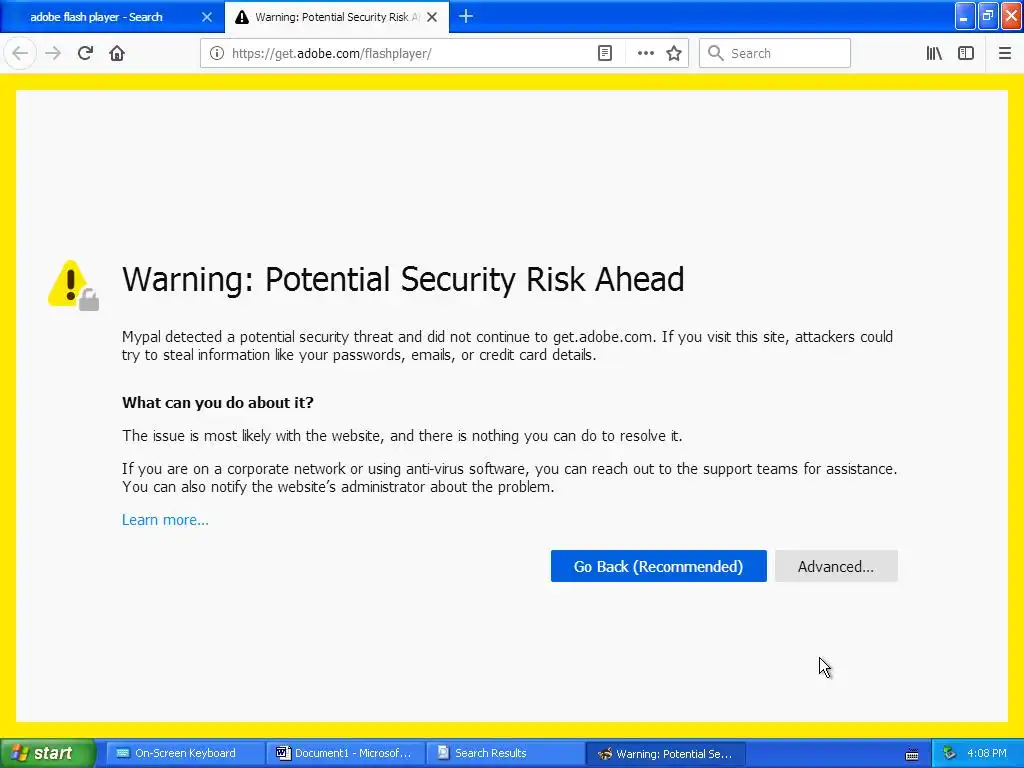Click the warning triangle lock icon
The image size is (1024, 768).
click(73, 286)
